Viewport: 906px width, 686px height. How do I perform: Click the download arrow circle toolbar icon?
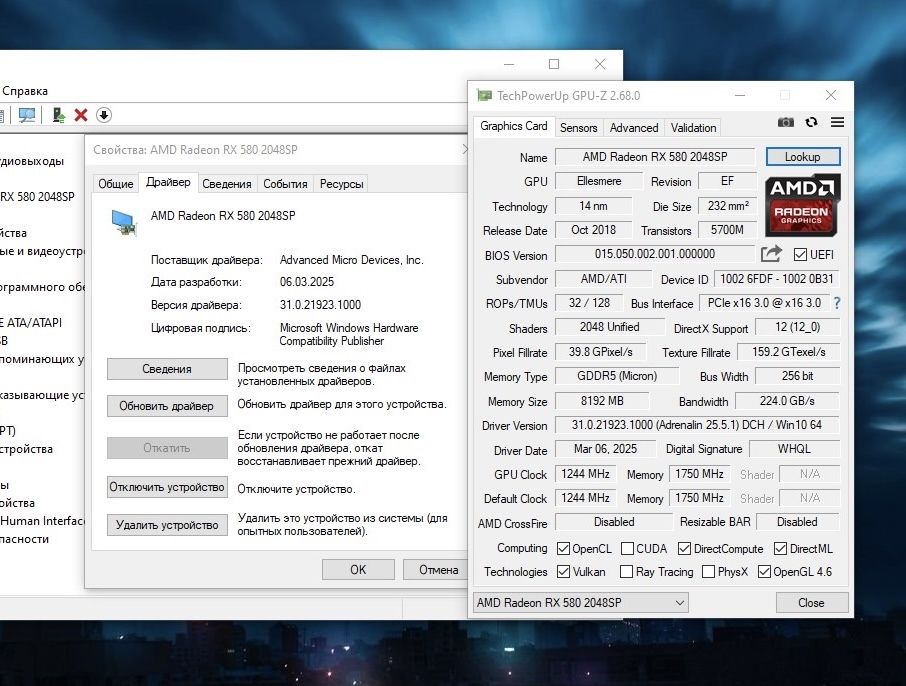[x=103, y=115]
